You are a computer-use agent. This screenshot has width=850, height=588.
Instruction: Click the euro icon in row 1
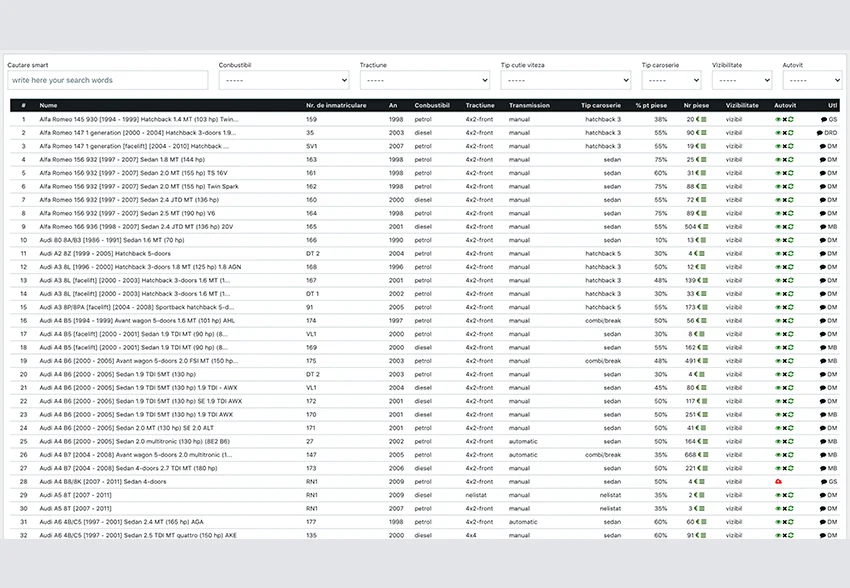698,119
